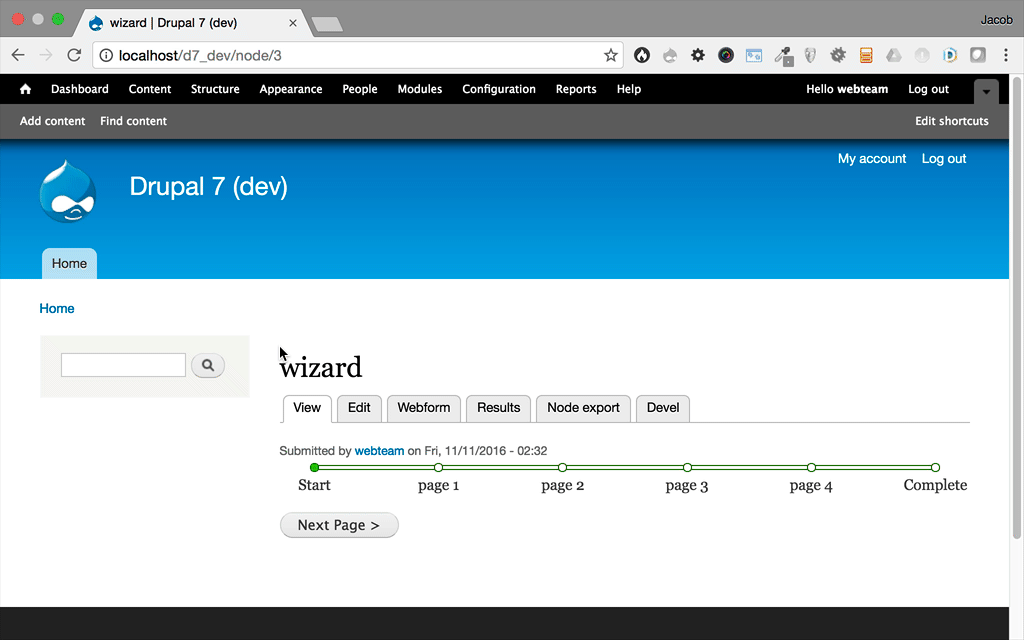Open the black gear extension icon
The width and height of the screenshot is (1024, 640).
(x=697, y=56)
